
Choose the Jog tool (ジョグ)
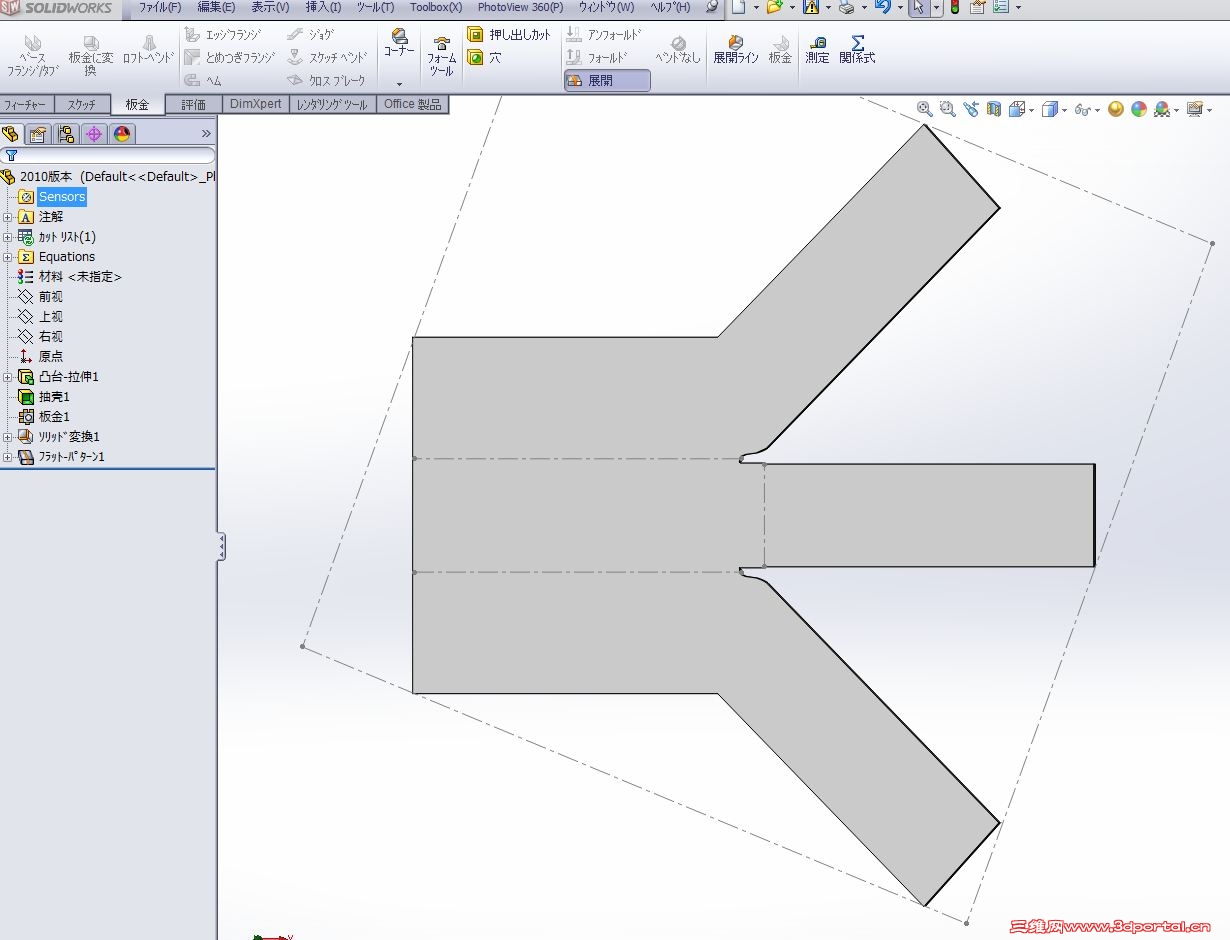[x=310, y=34]
